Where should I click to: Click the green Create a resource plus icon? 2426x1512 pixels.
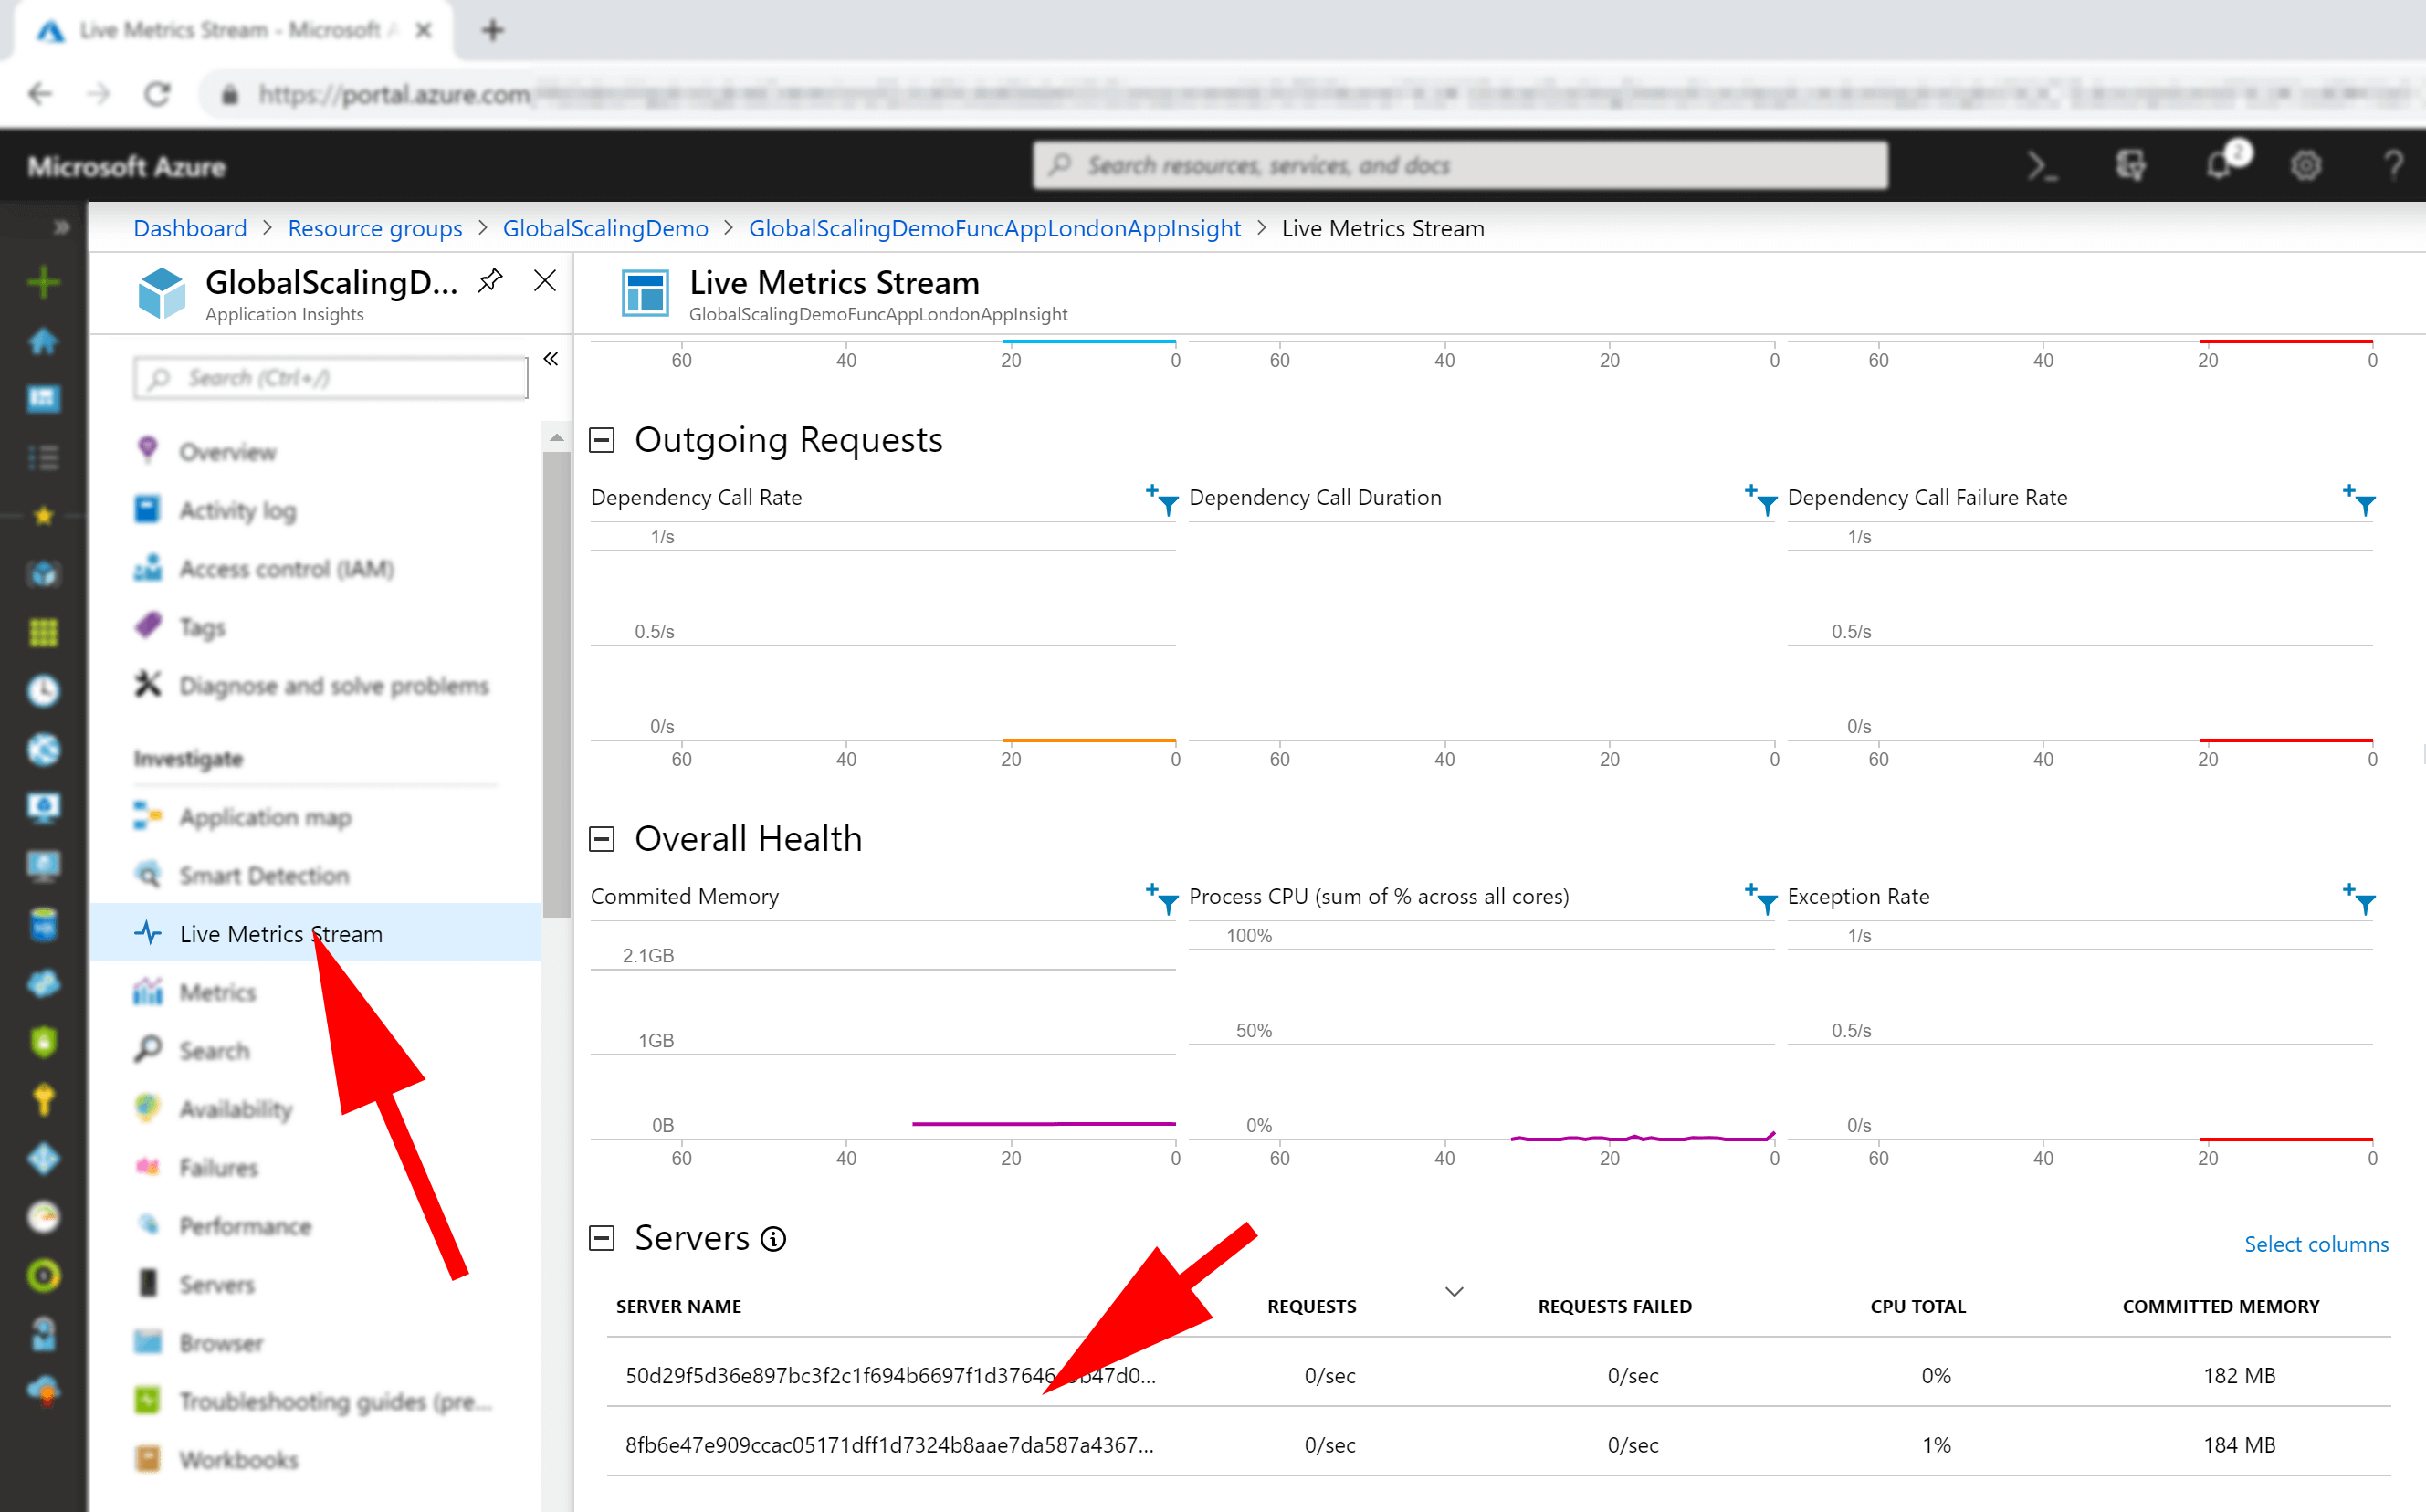tap(43, 283)
